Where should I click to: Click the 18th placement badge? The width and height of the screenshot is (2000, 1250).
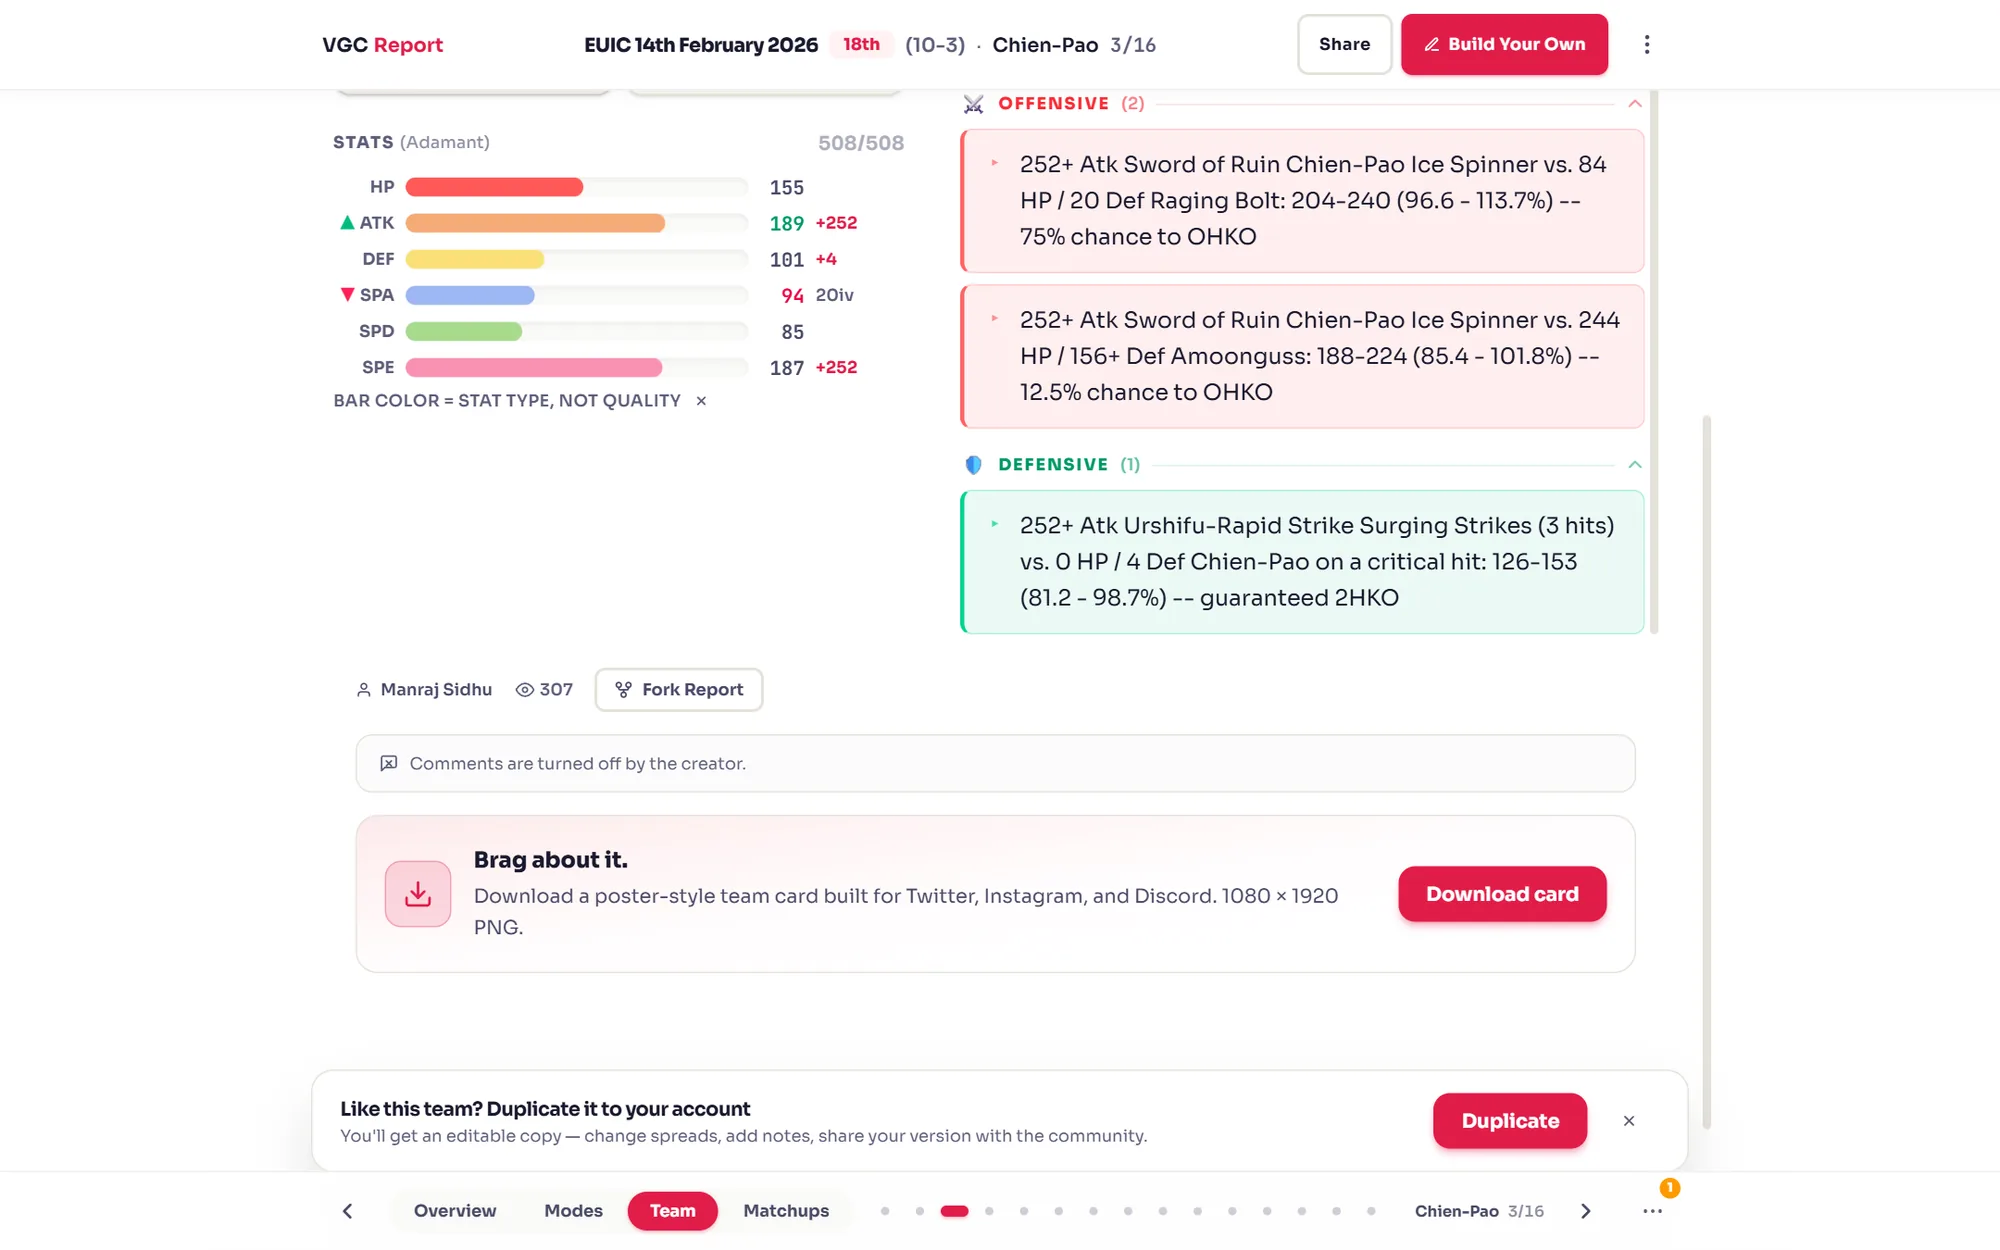pyautogui.click(x=861, y=44)
